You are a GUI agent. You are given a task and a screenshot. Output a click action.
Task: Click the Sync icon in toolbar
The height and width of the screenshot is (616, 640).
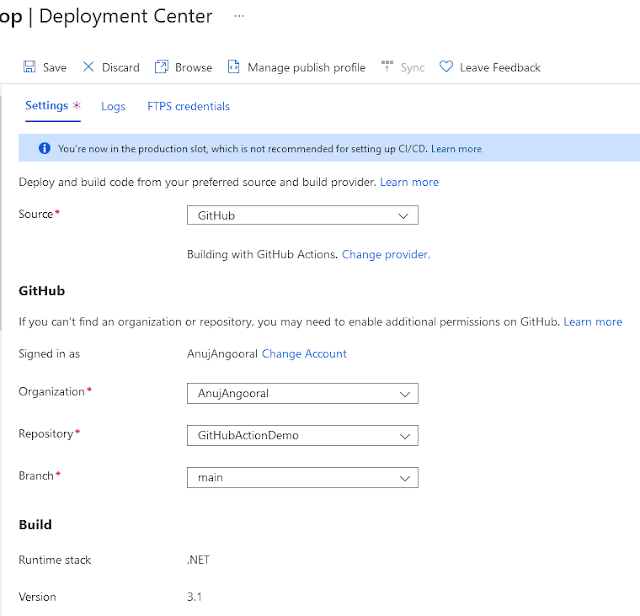tap(387, 66)
